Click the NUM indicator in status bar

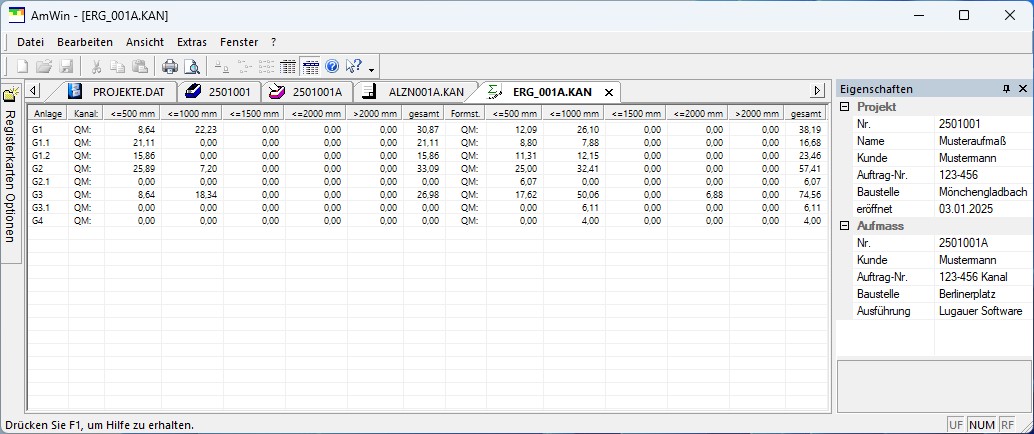click(982, 425)
